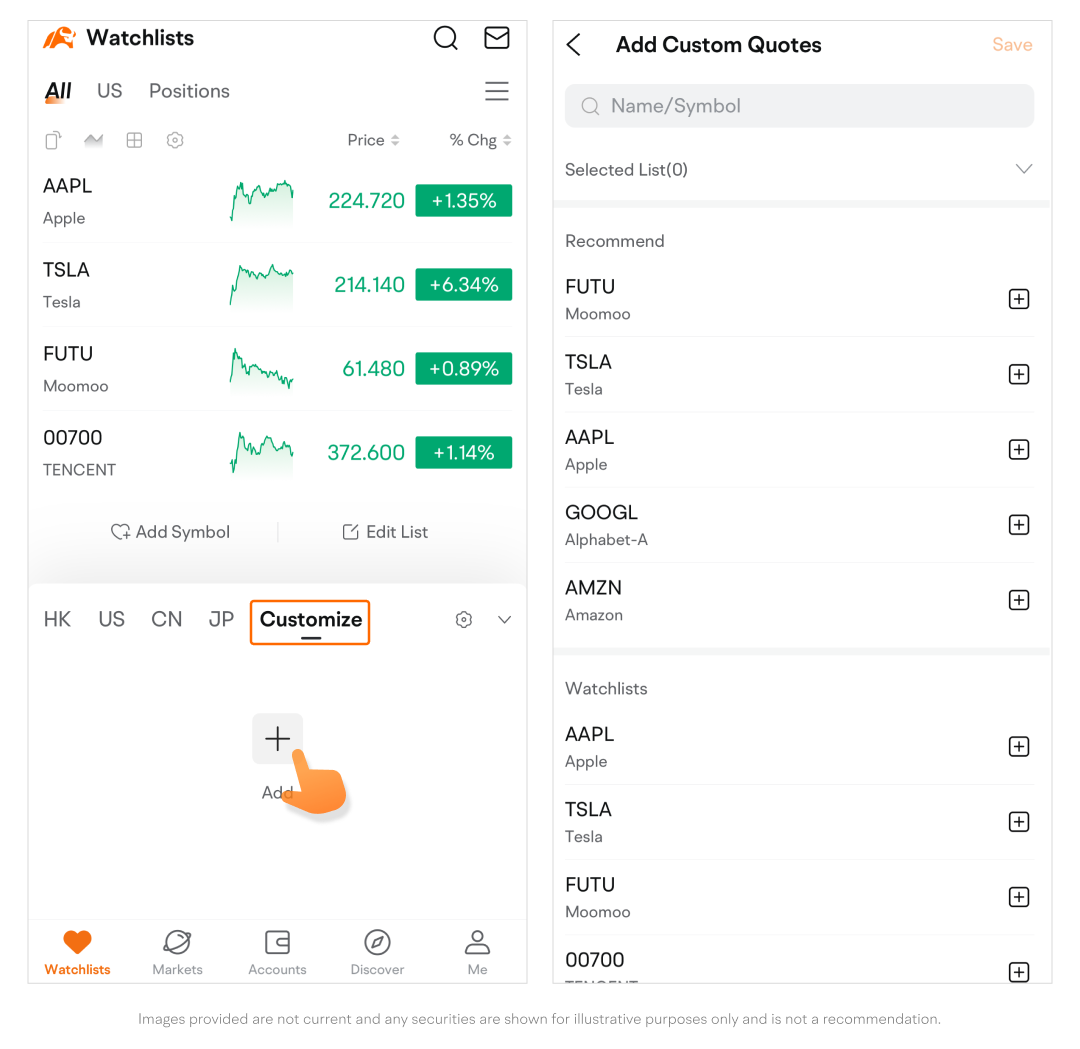
Task: Open the hamburger menu beside Positions
Action: pos(497,91)
